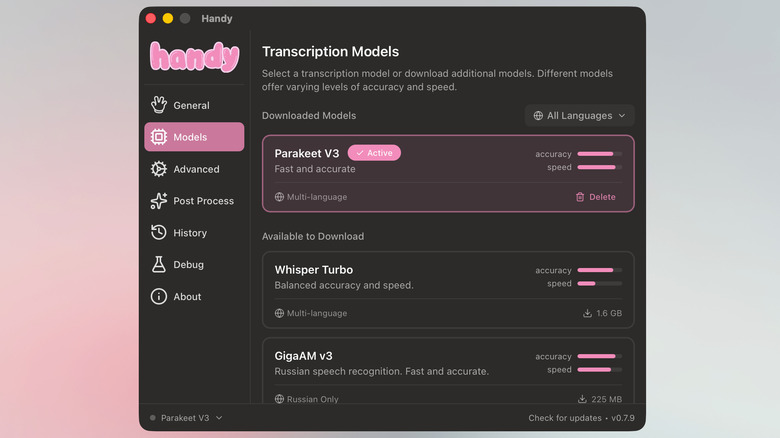Click Whisper Turbo speed bar
Image resolution: width=780 pixels, height=438 pixels.
click(x=599, y=284)
